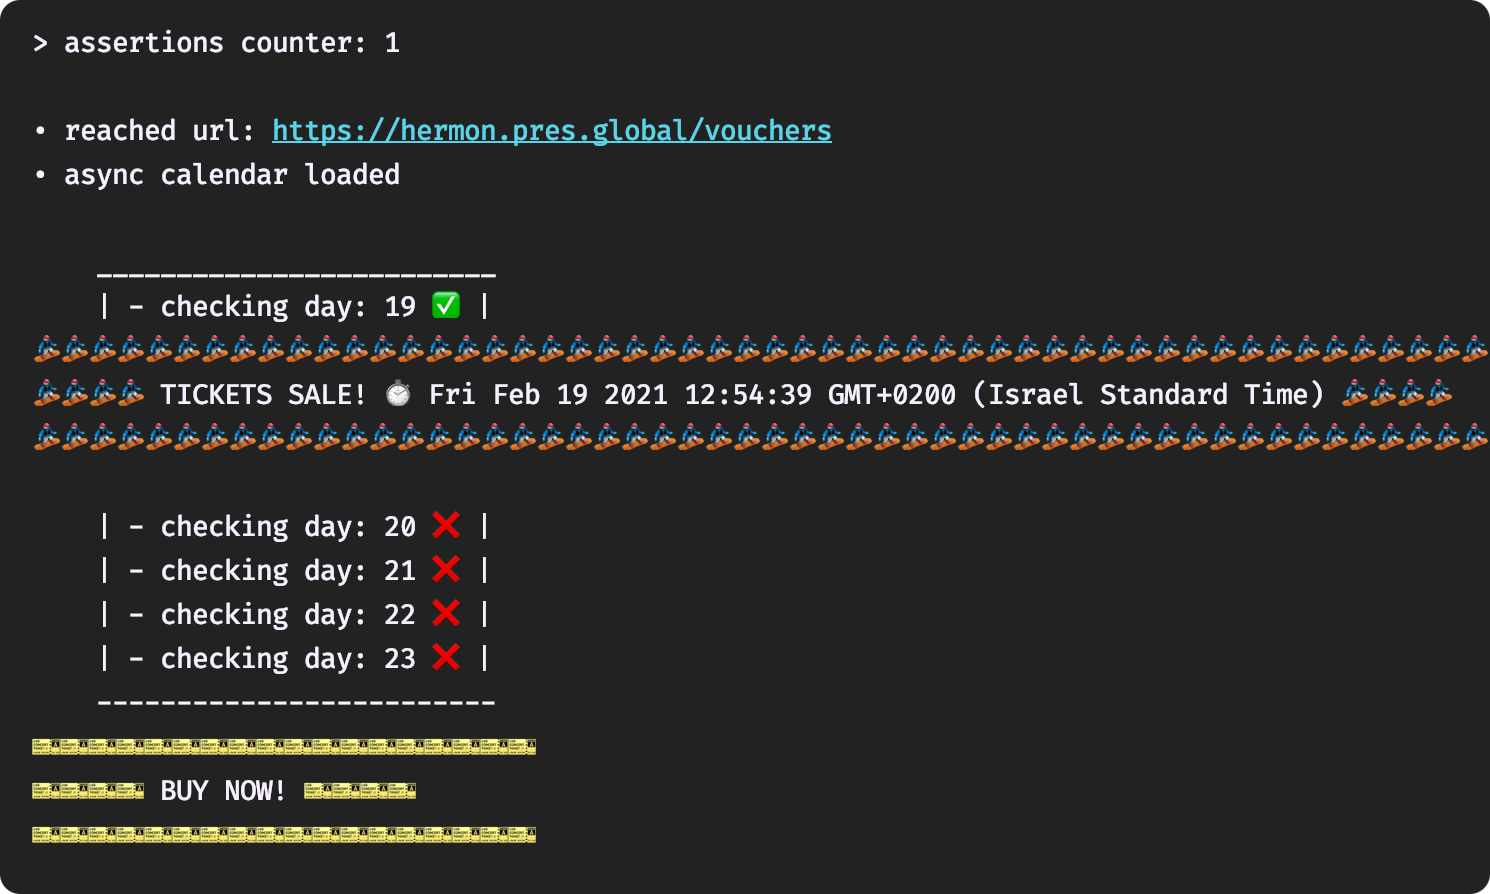Click the green checkmark beside day 19

coord(446,306)
